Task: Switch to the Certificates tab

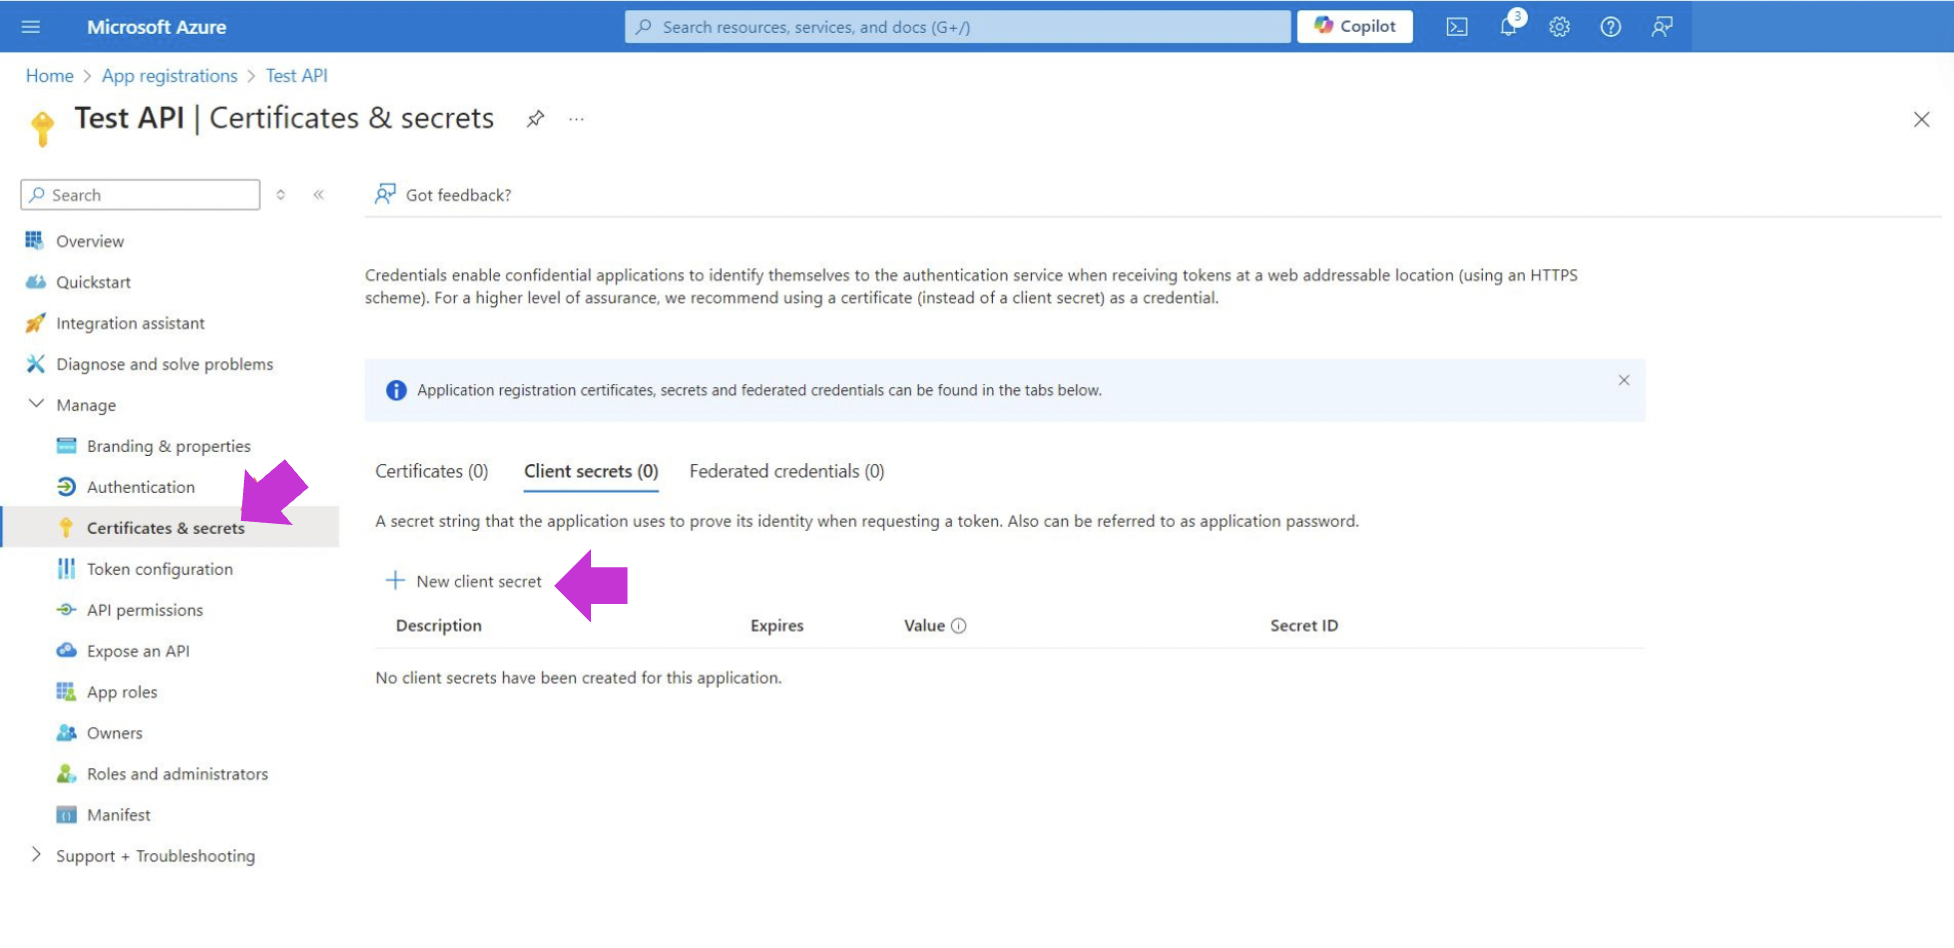Action: coord(431,471)
